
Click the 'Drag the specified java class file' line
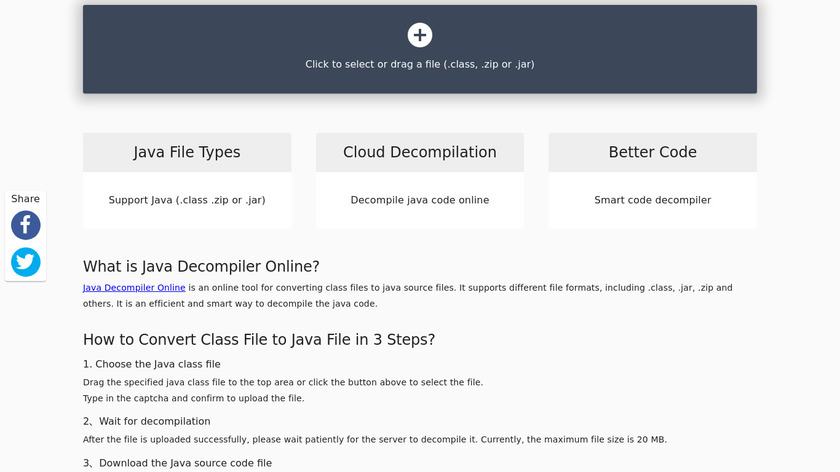click(283, 382)
